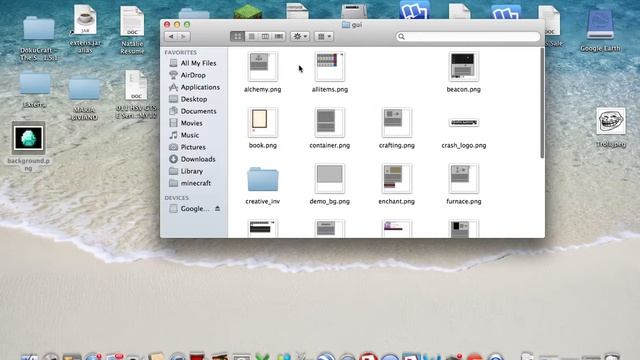The width and height of the screenshot is (640, 360).
Task: Select jar alias file on desktop
Action: 85,20
